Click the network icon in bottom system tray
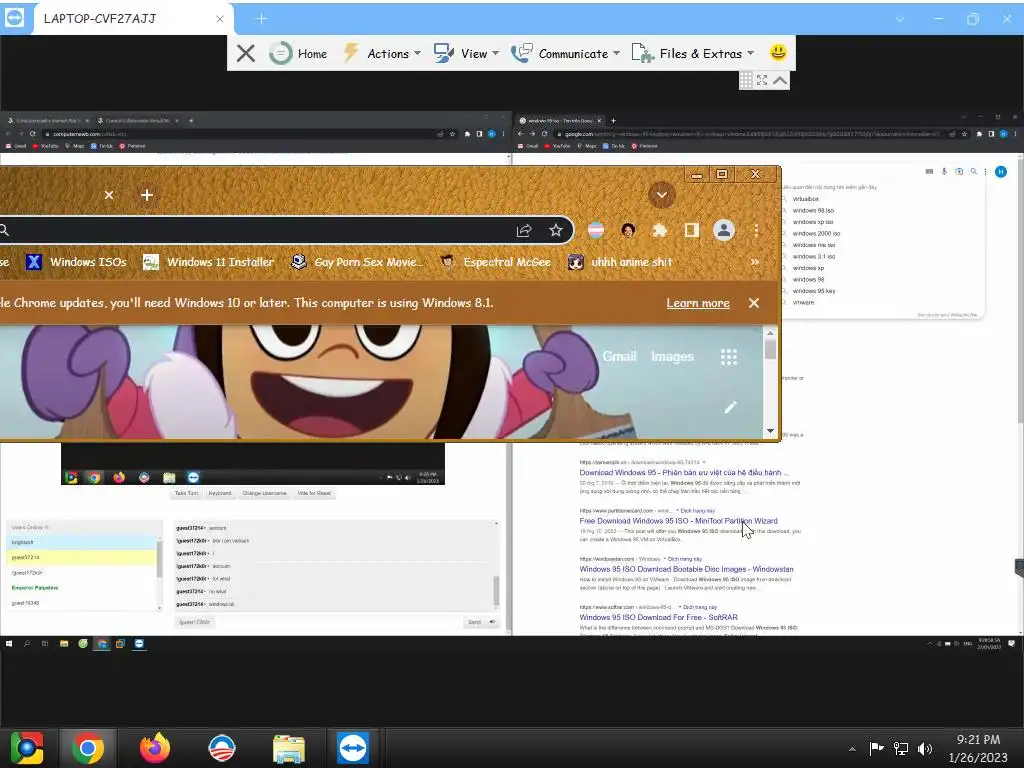Viewport: 1024px width, 768px height. pyautogui.click(x=901, y=748)
